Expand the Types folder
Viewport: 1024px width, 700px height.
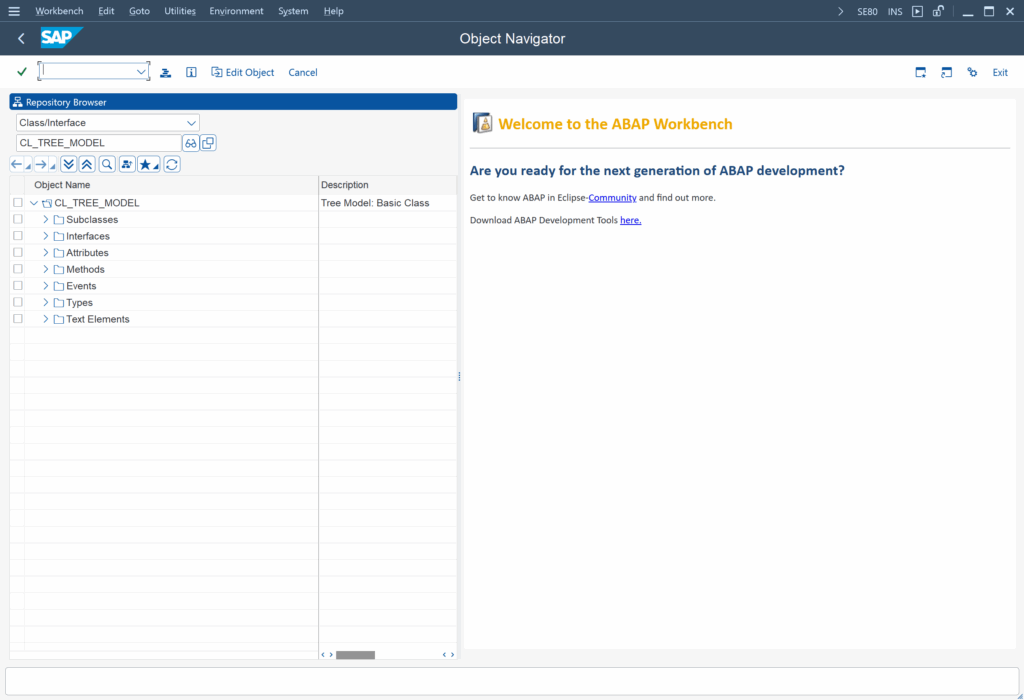click(x=46, y=302)
